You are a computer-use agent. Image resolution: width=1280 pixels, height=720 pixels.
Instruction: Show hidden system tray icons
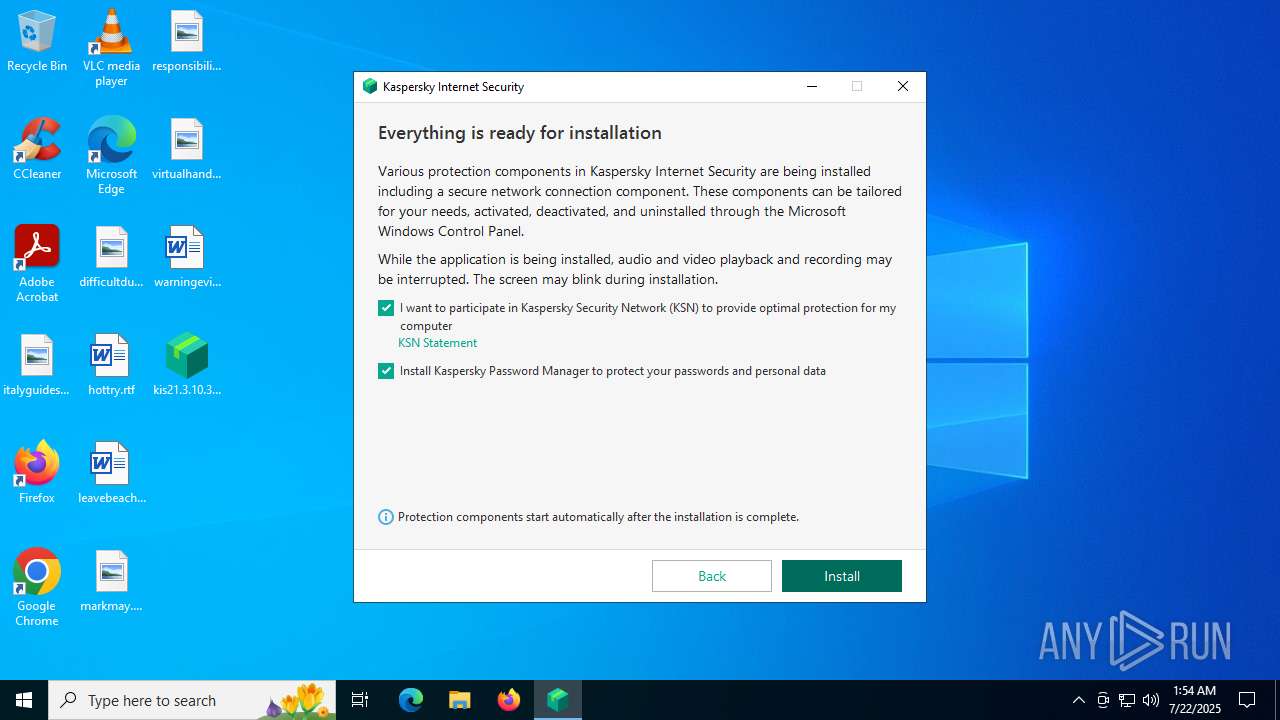[1078, 700]
